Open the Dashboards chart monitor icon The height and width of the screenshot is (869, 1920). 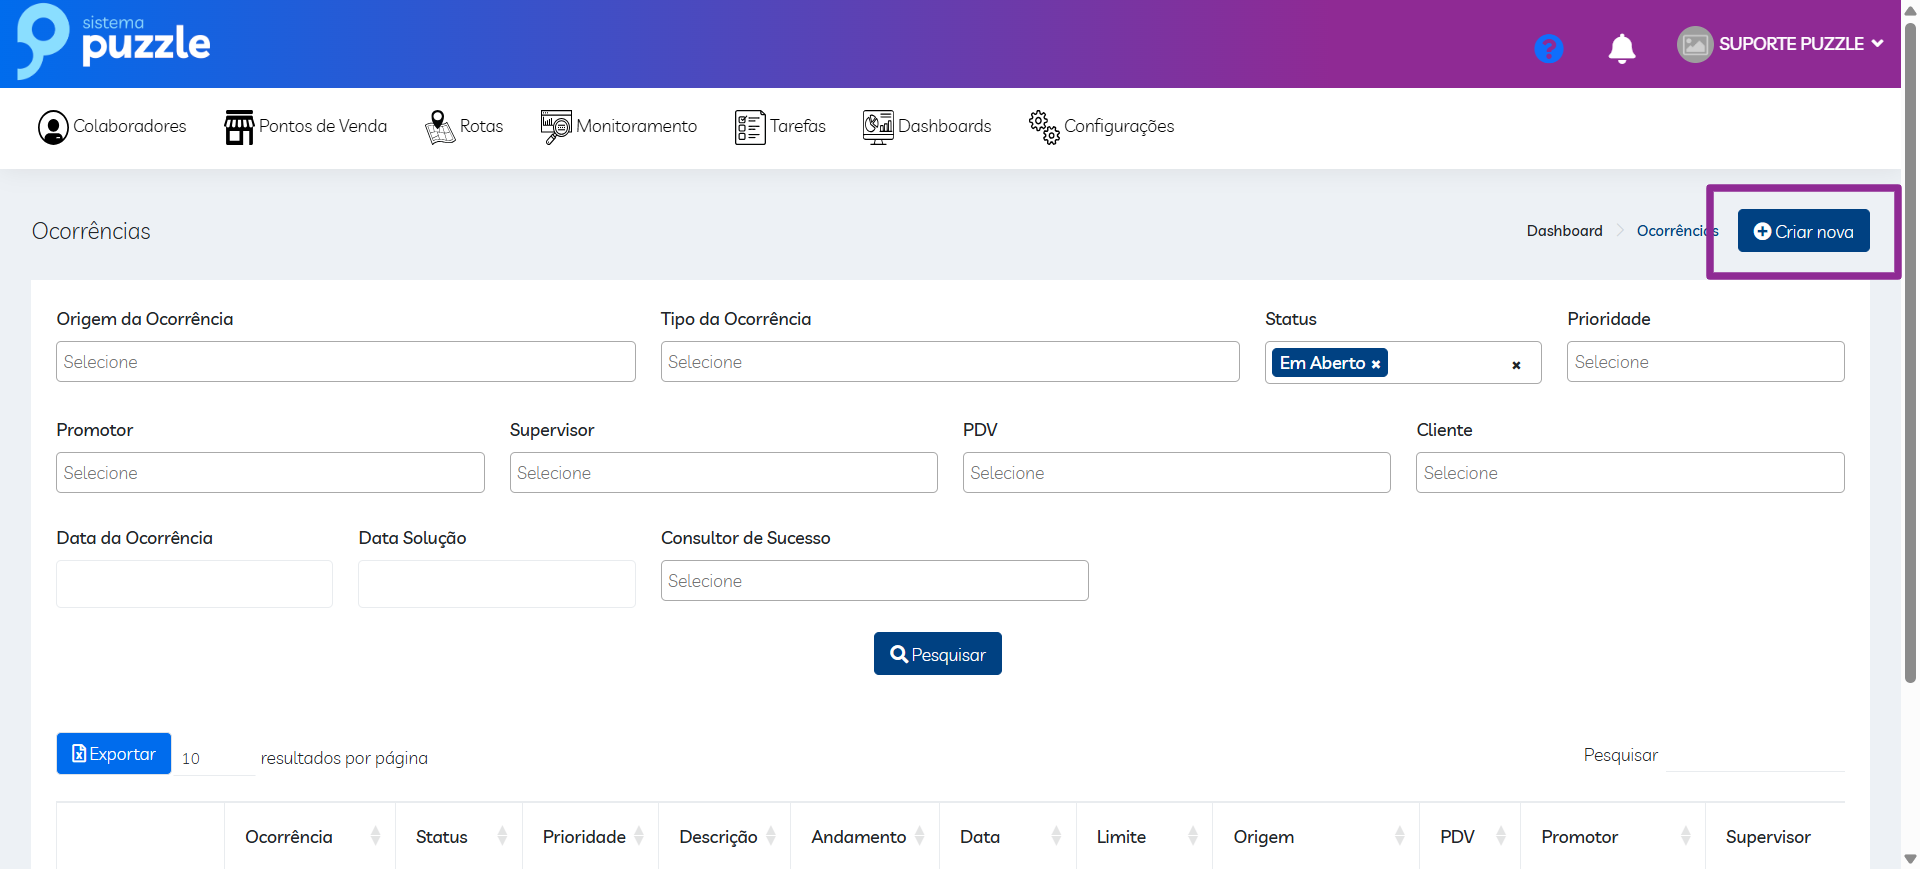pos(877,127)
